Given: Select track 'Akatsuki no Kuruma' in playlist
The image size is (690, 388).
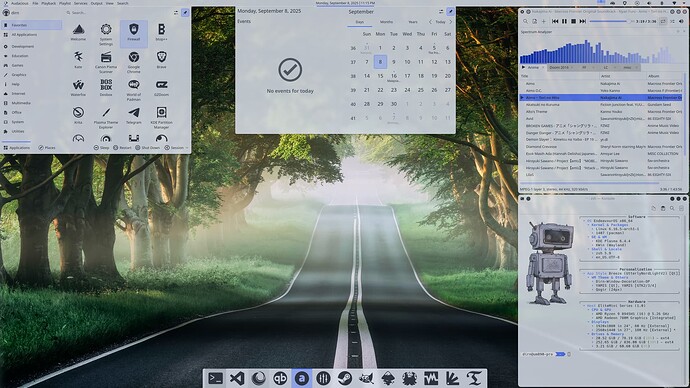Looking at the screenshot, I should click(x=601, y=105).
